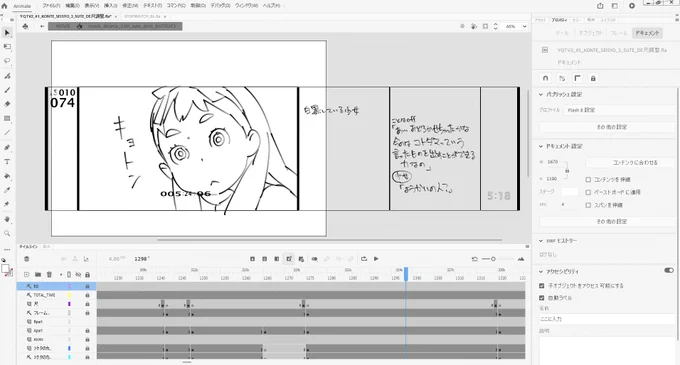Click the 名前 accessibility input field
680x365 pixels.
(607, 319)
